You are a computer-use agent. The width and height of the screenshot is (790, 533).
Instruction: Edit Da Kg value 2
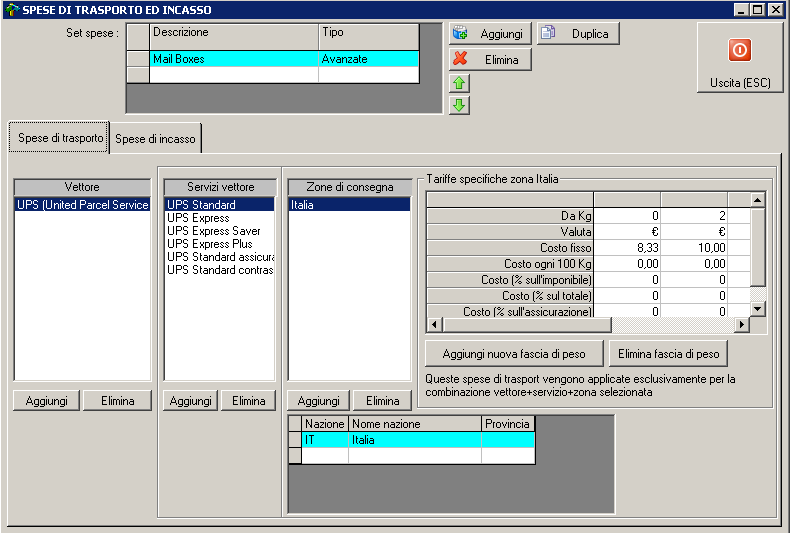tap(694, 216)
